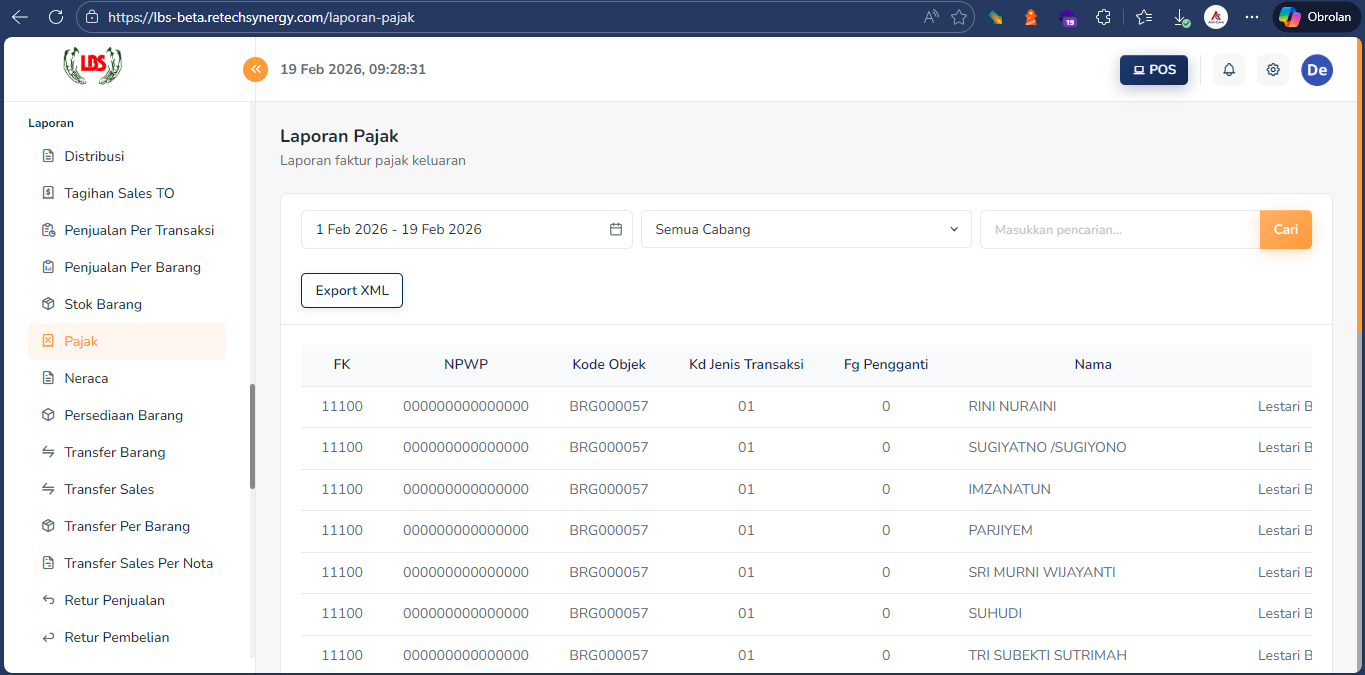Select the IMZANATUN name cell

1009,489
